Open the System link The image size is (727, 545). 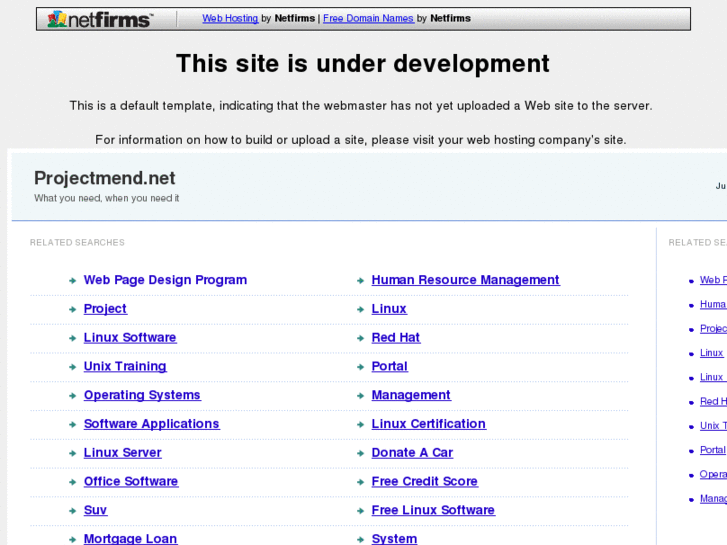click(394, 539)
